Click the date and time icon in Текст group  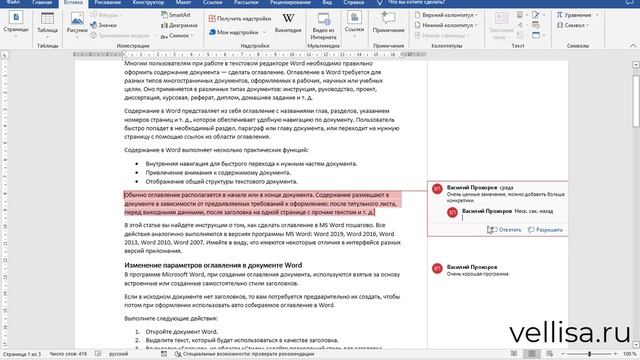[x=536, y=25]
